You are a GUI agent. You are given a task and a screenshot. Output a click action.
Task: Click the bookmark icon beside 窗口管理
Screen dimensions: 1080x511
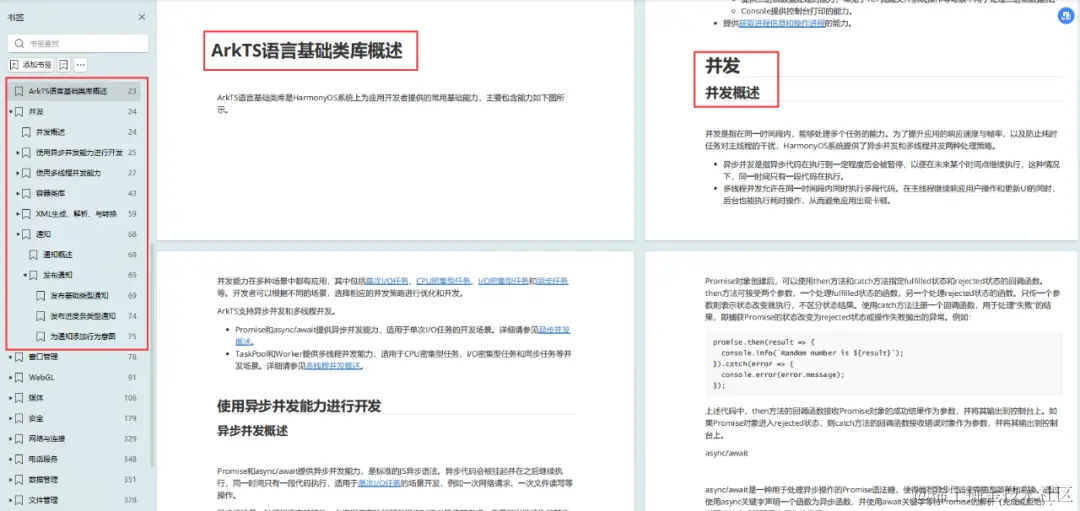pos(19,357)
